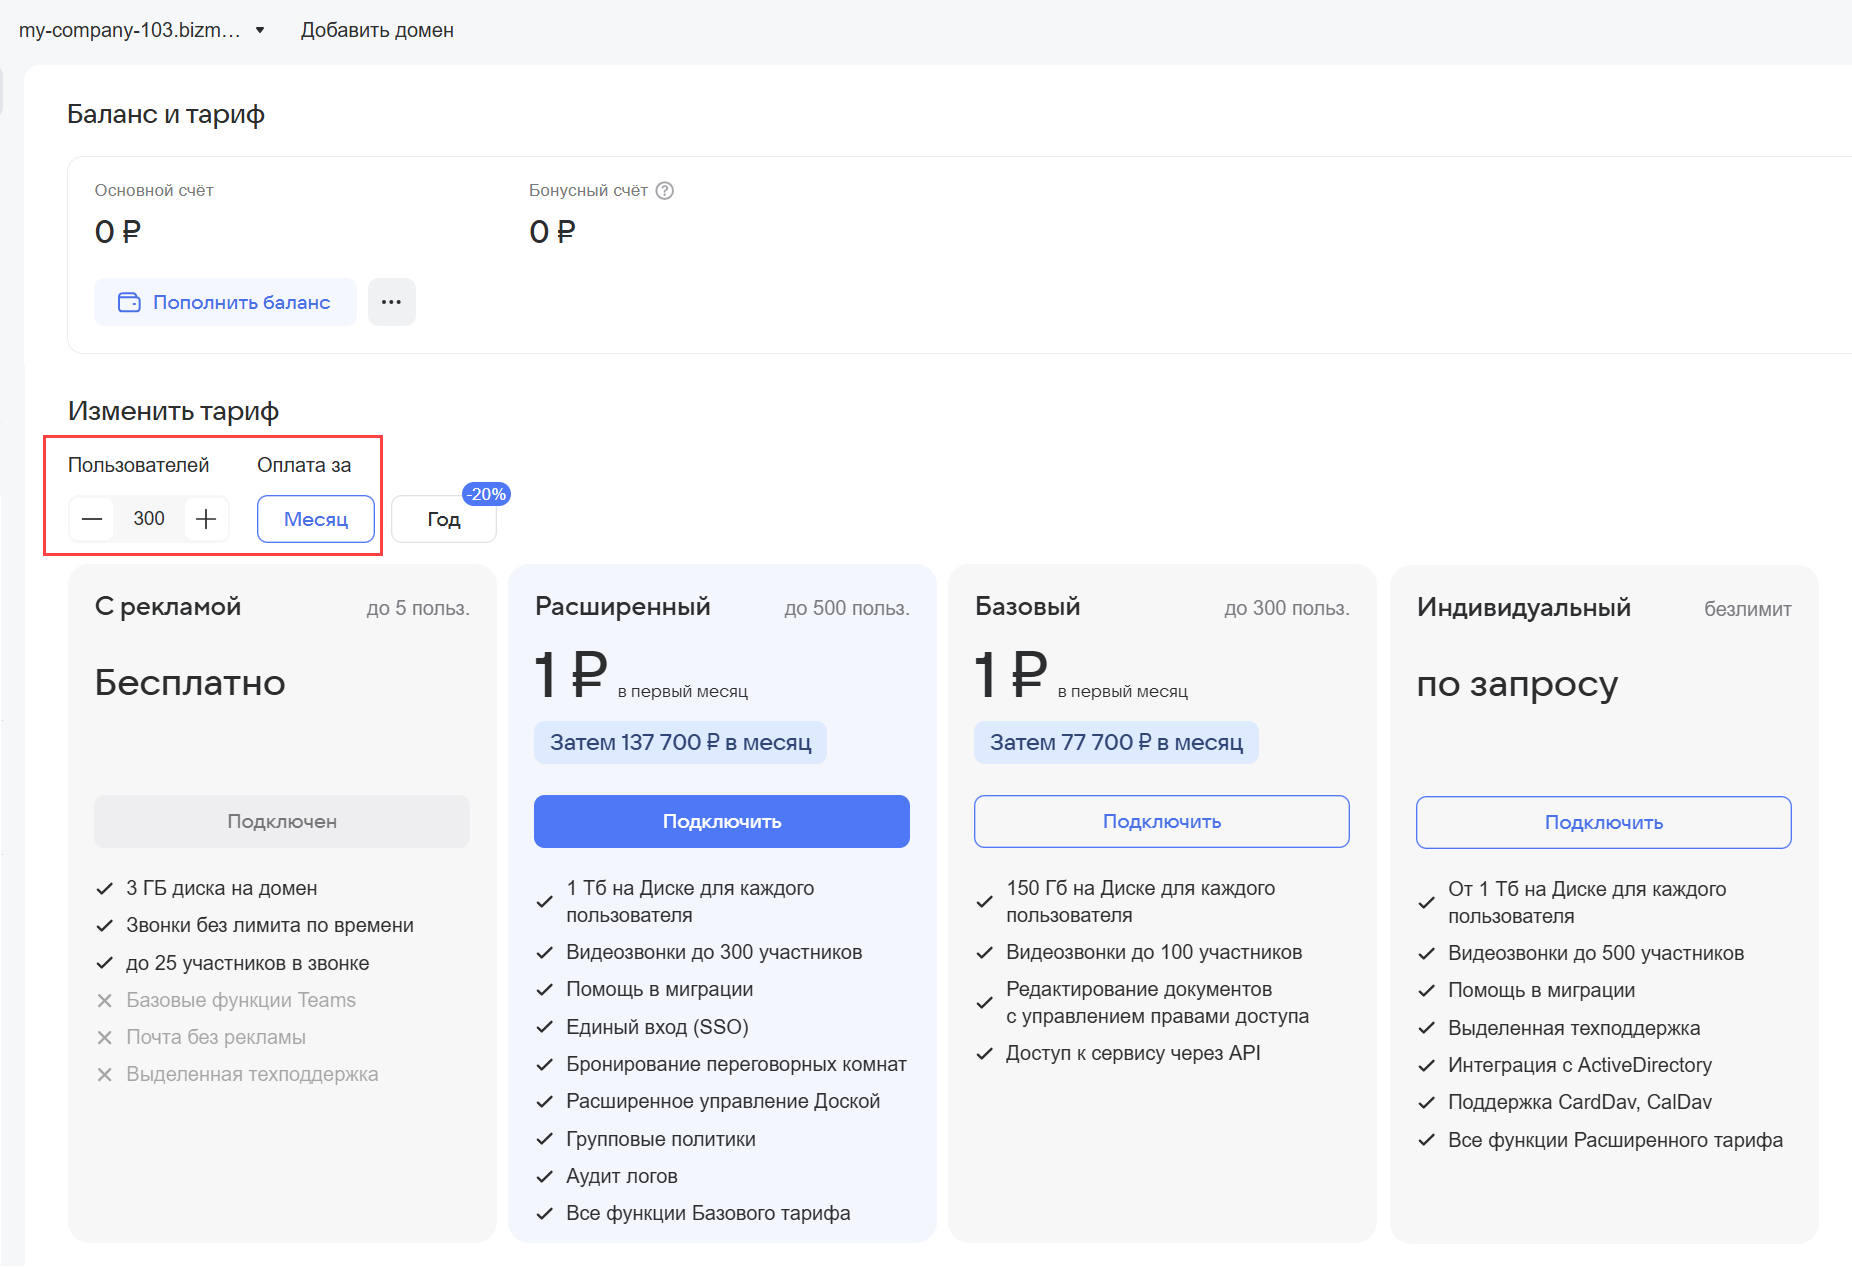The width and height of the screenshot is (1852, 1267).
Task: Open the three-dots more options menu
Action: click(391, 302)
